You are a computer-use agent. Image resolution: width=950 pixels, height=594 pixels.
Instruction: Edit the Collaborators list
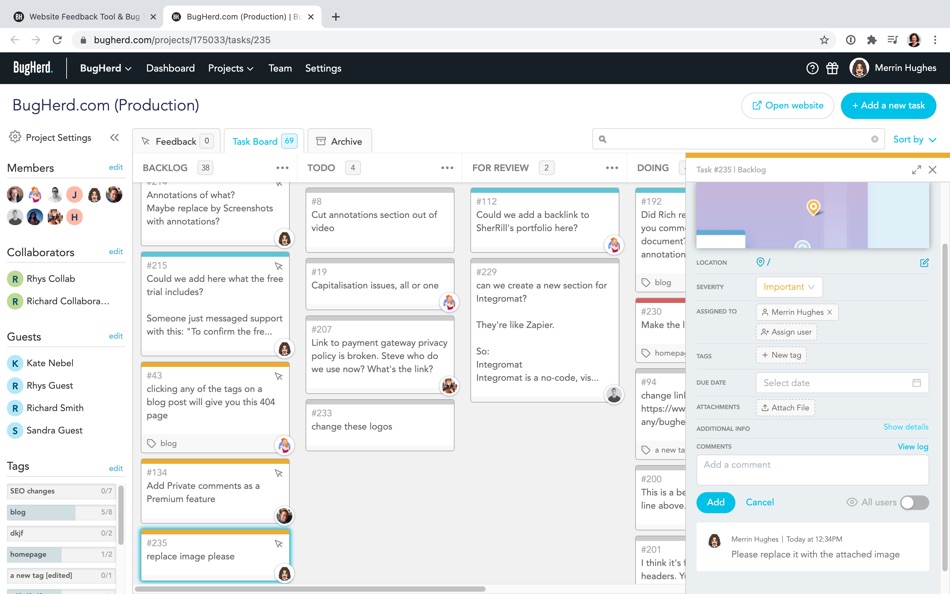(x=116, y=252)
